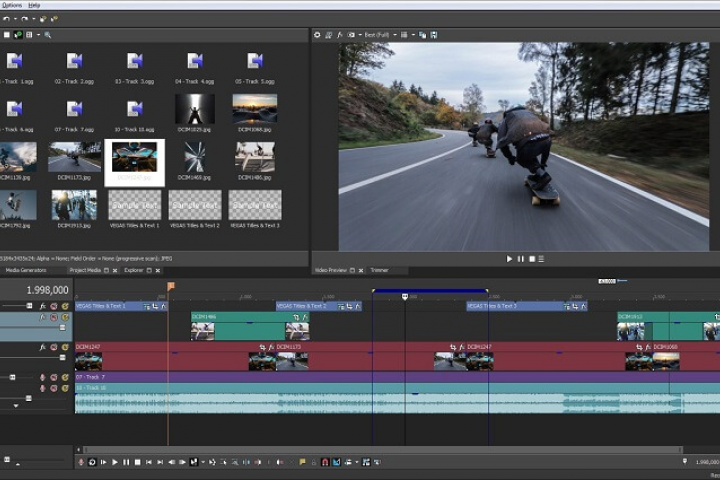Toggle solo on the top video track
The width and height of the screenshot is (720, 480).
65,305
